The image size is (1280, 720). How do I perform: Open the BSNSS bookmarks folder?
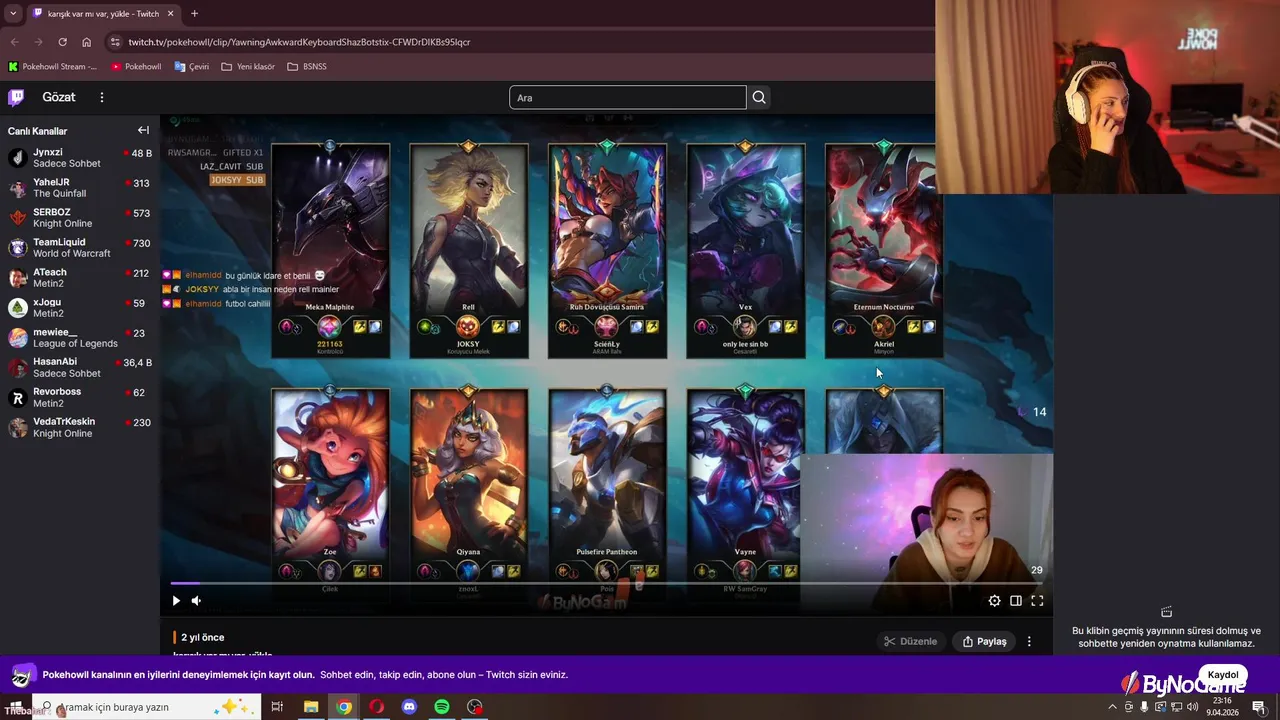point(307,66)
